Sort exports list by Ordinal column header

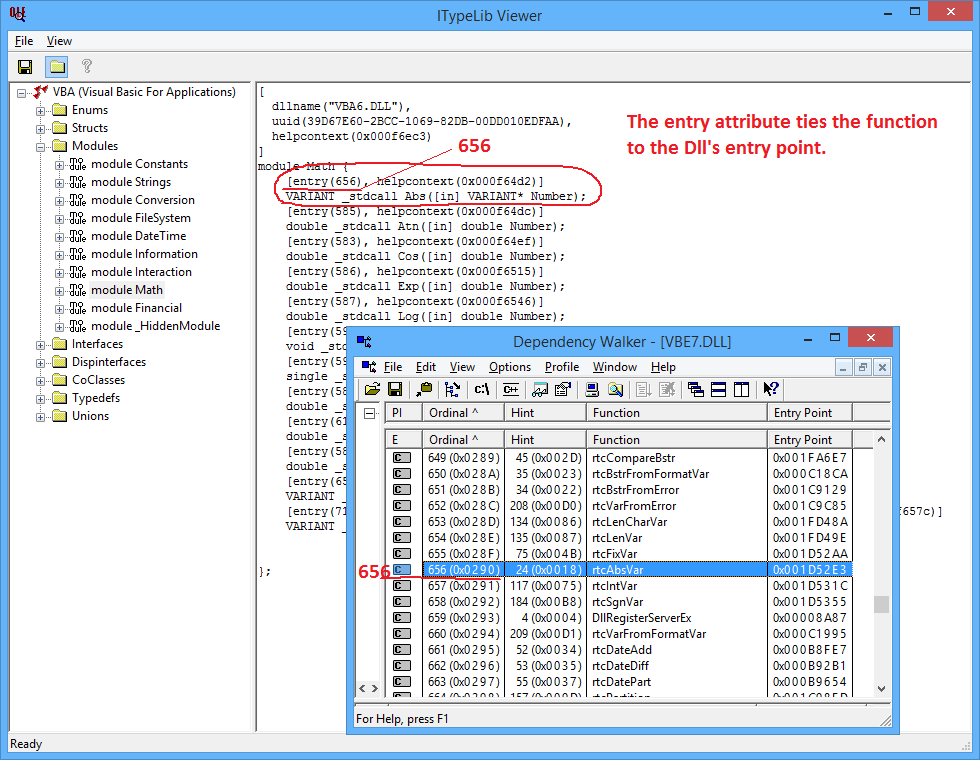463,439
